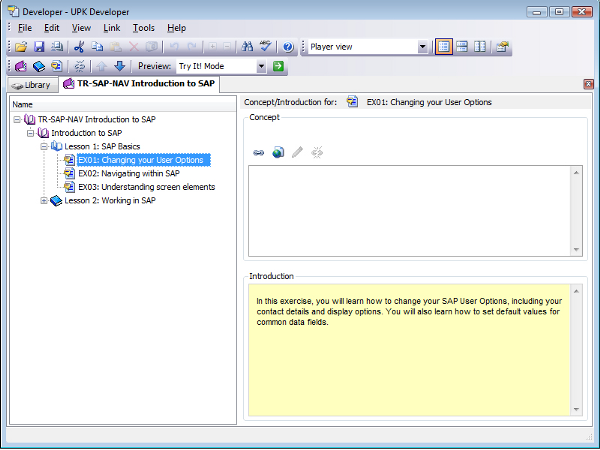Open the Player view dropdown
This screenshot has width=600, height=450.
pos(422,47)
